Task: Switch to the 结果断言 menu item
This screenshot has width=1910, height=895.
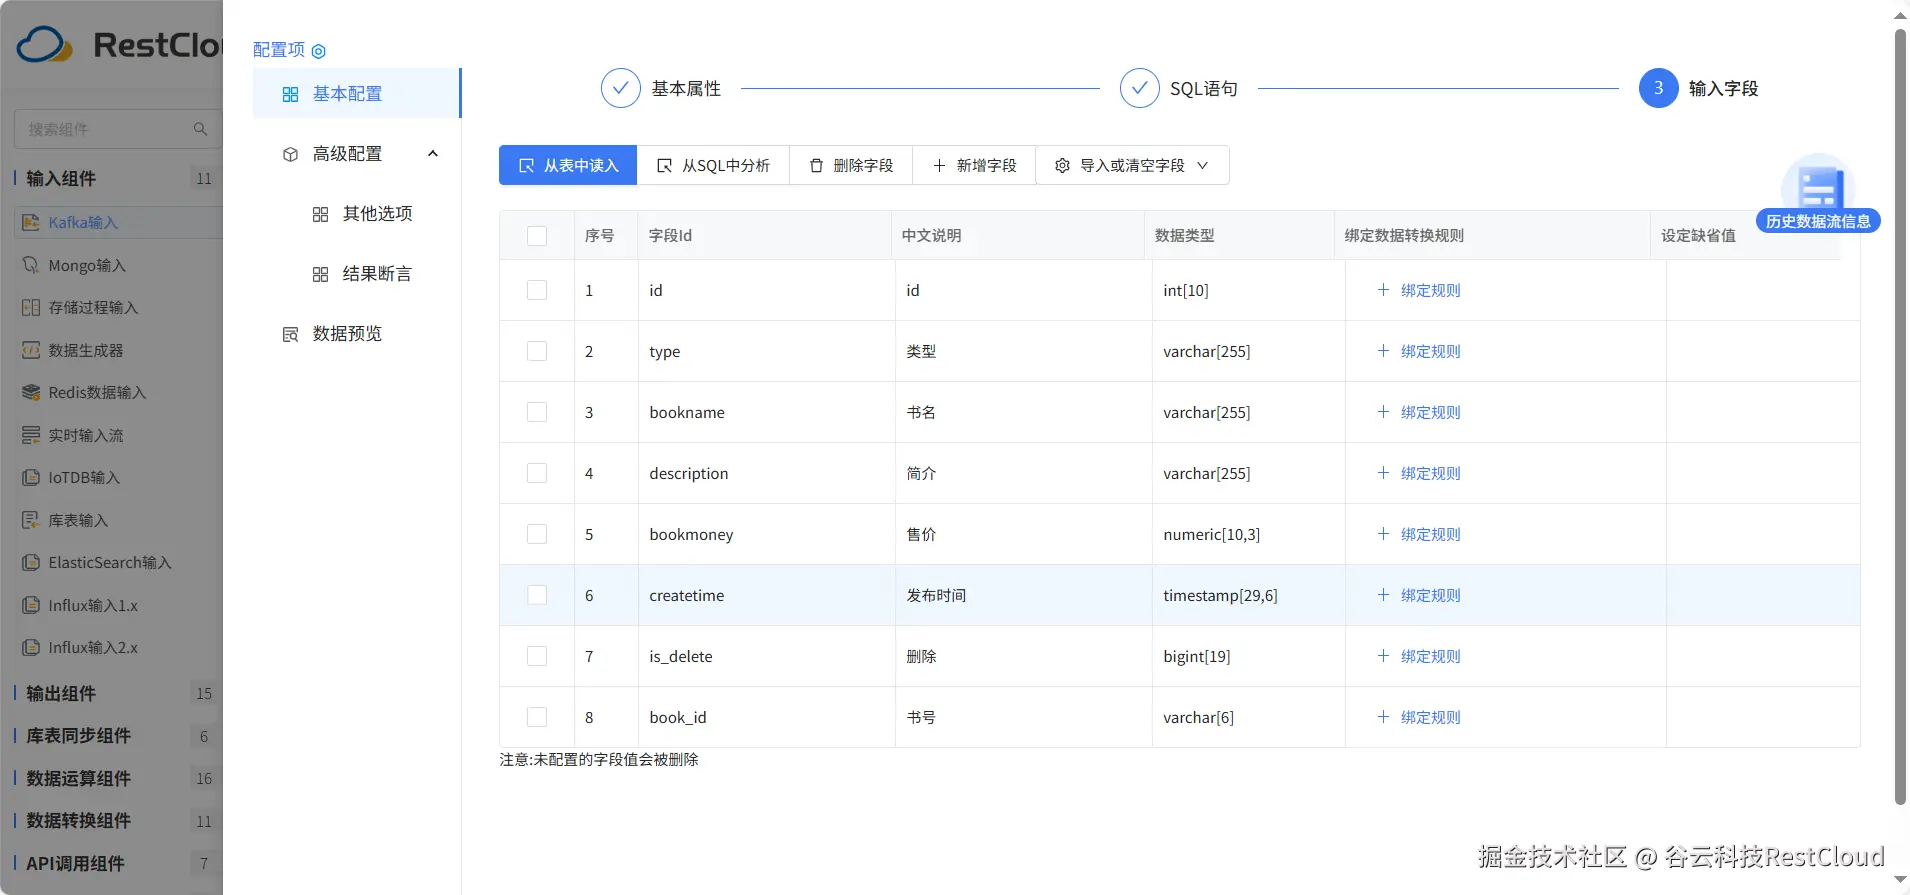Action: pos(376,274)
